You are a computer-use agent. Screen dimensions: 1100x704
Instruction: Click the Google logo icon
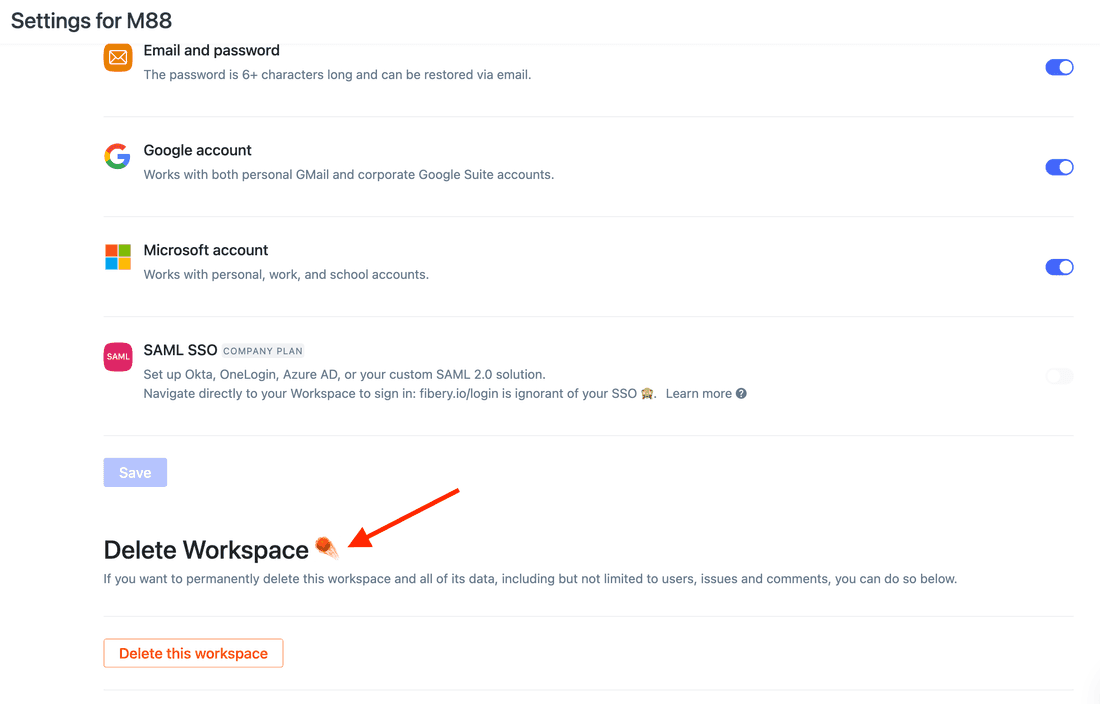click(x=118, y=157)
